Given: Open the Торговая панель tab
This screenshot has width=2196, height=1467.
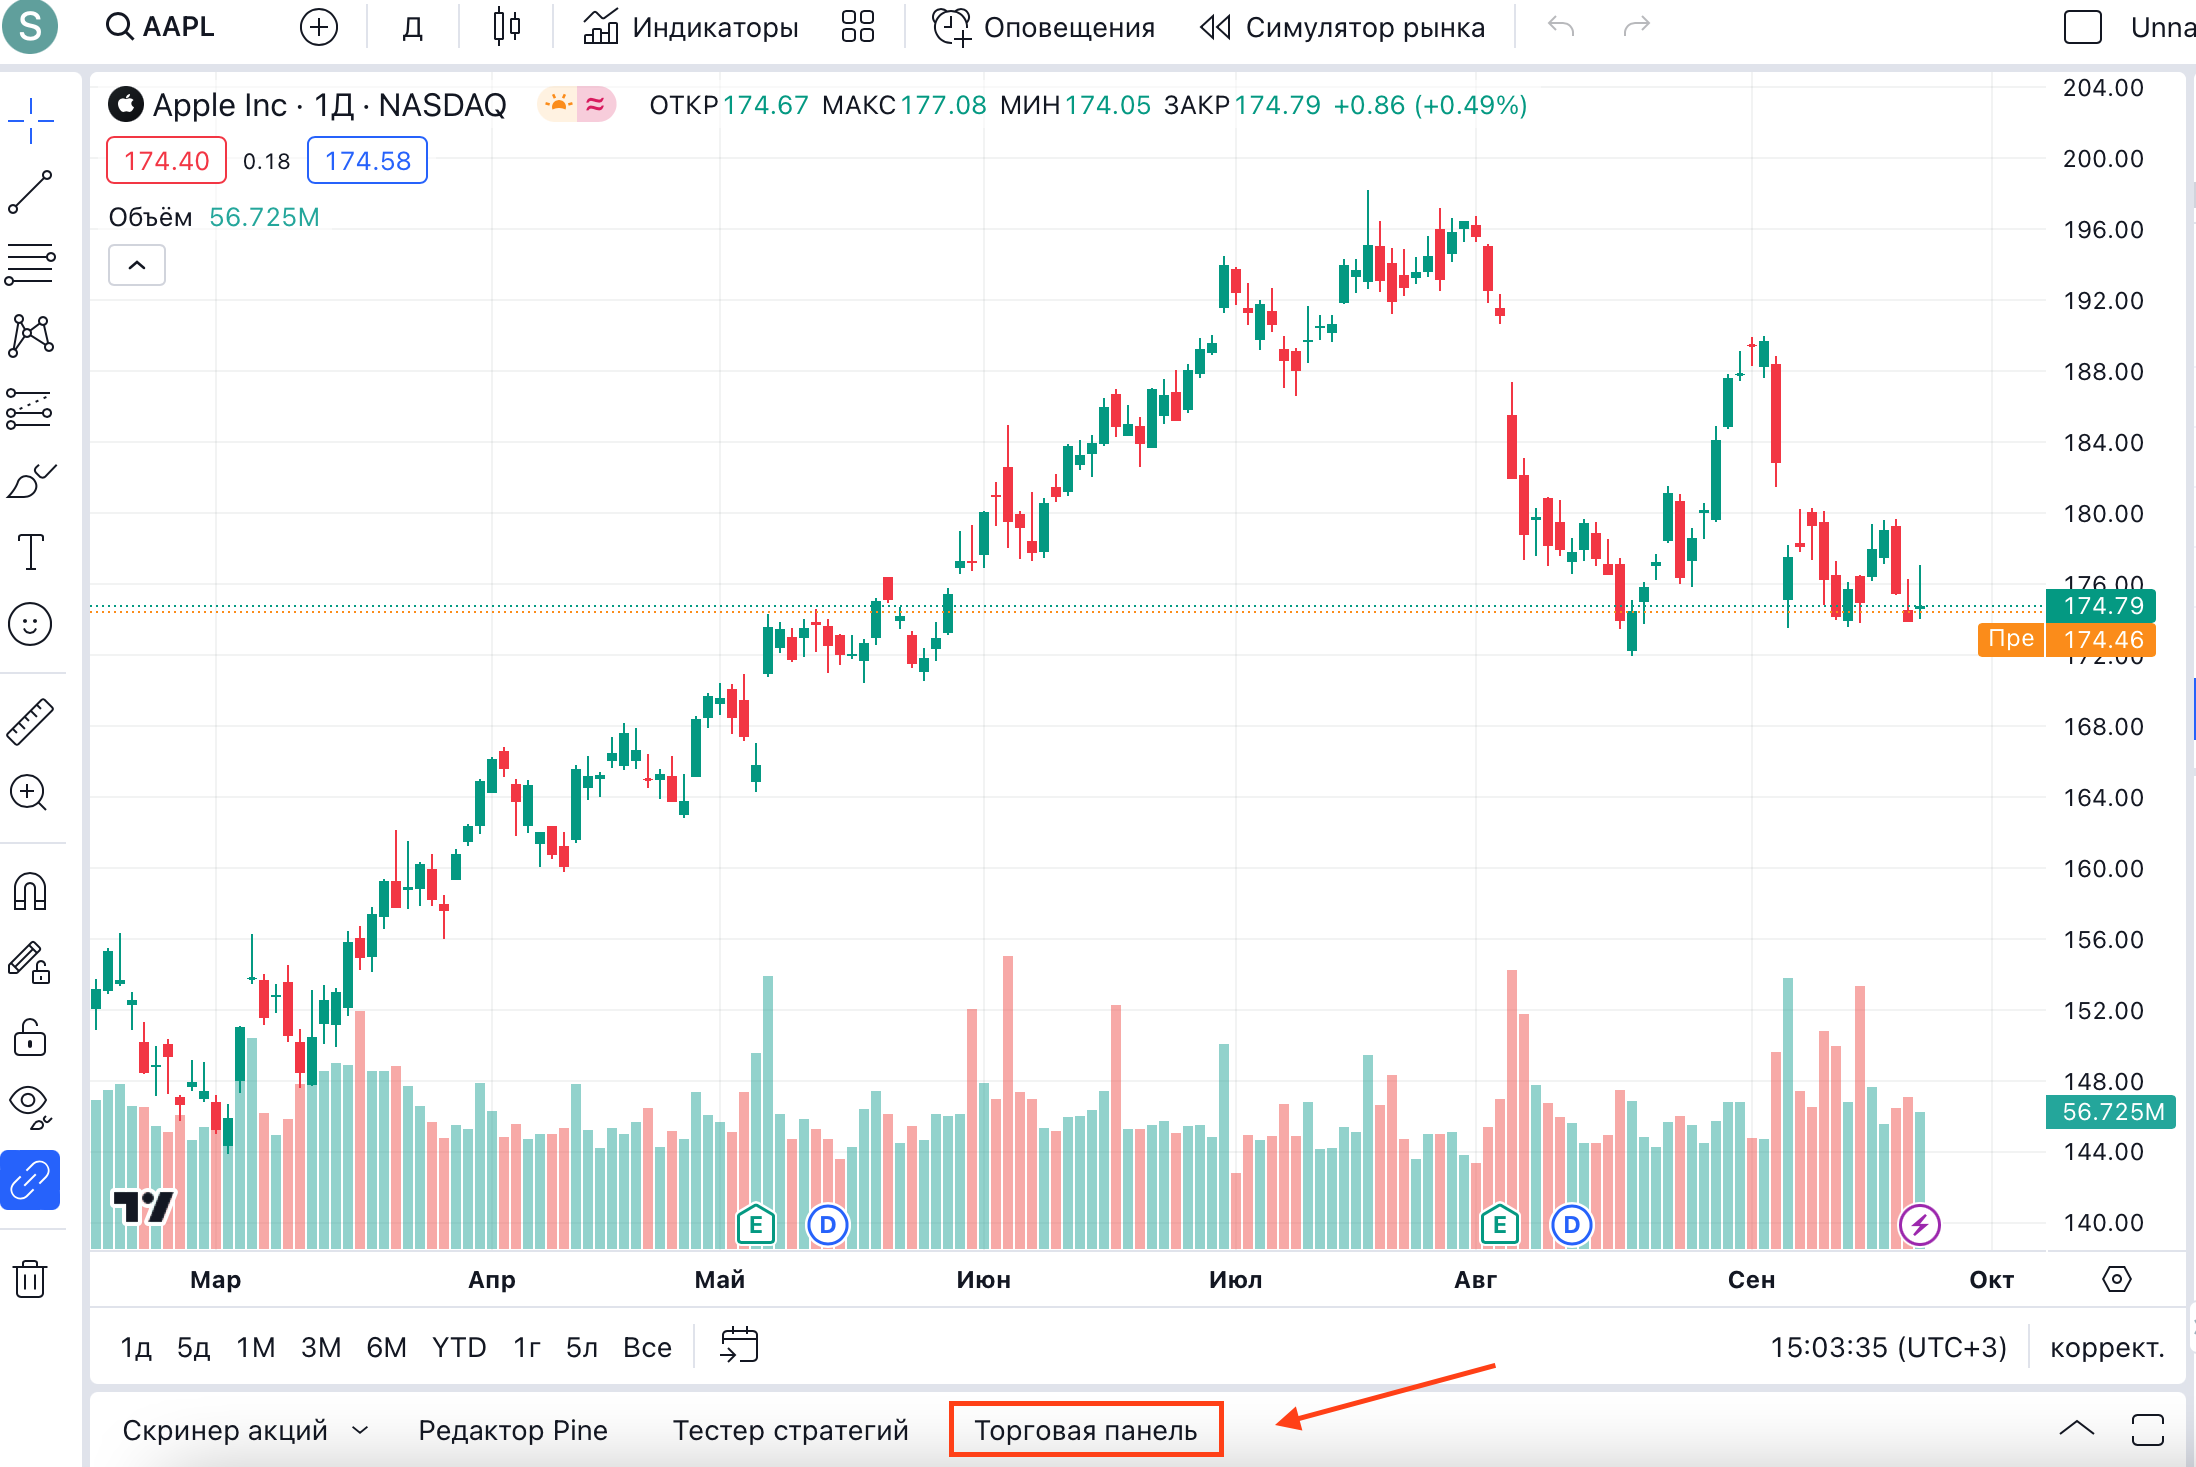Looking at the screenshot, I should click(x=1086, y=1430).
